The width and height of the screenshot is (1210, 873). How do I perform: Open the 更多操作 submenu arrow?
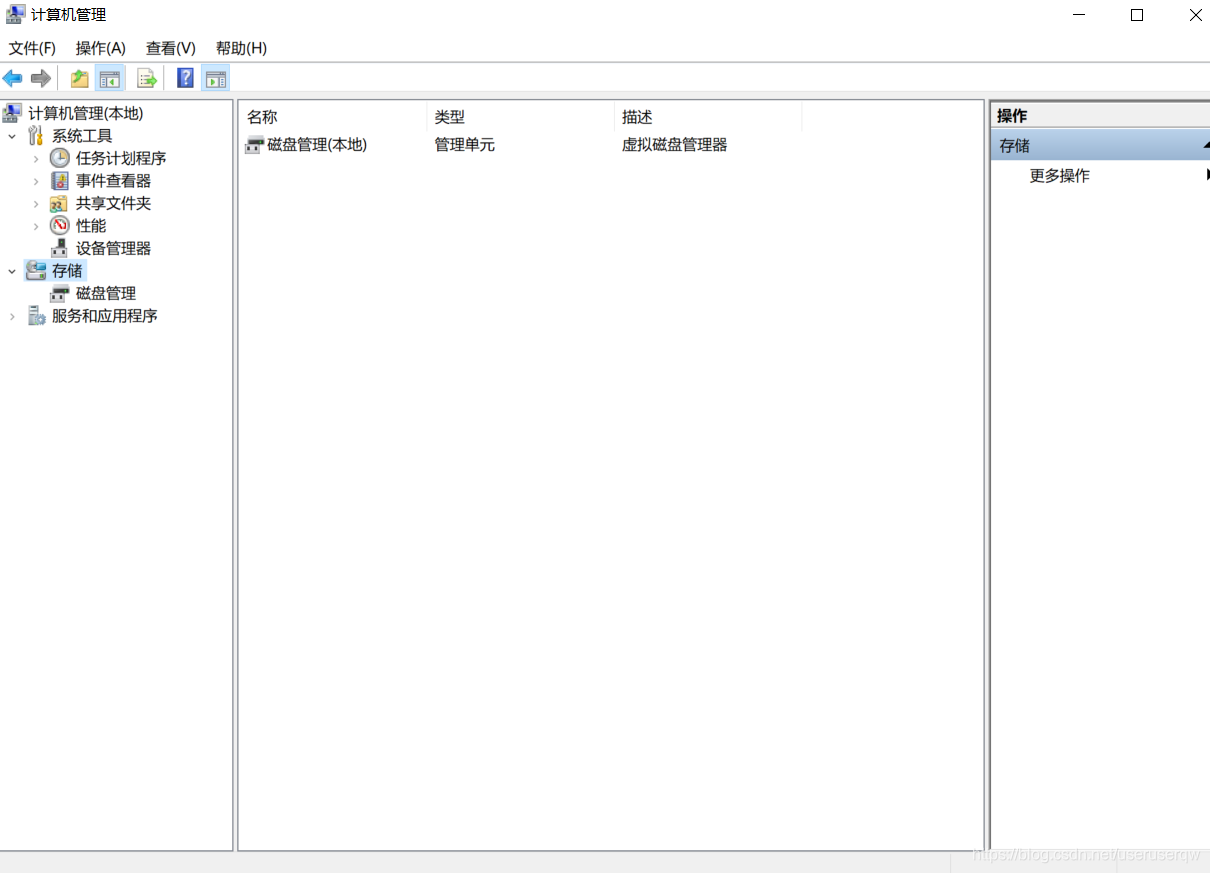pos(1207,175)
